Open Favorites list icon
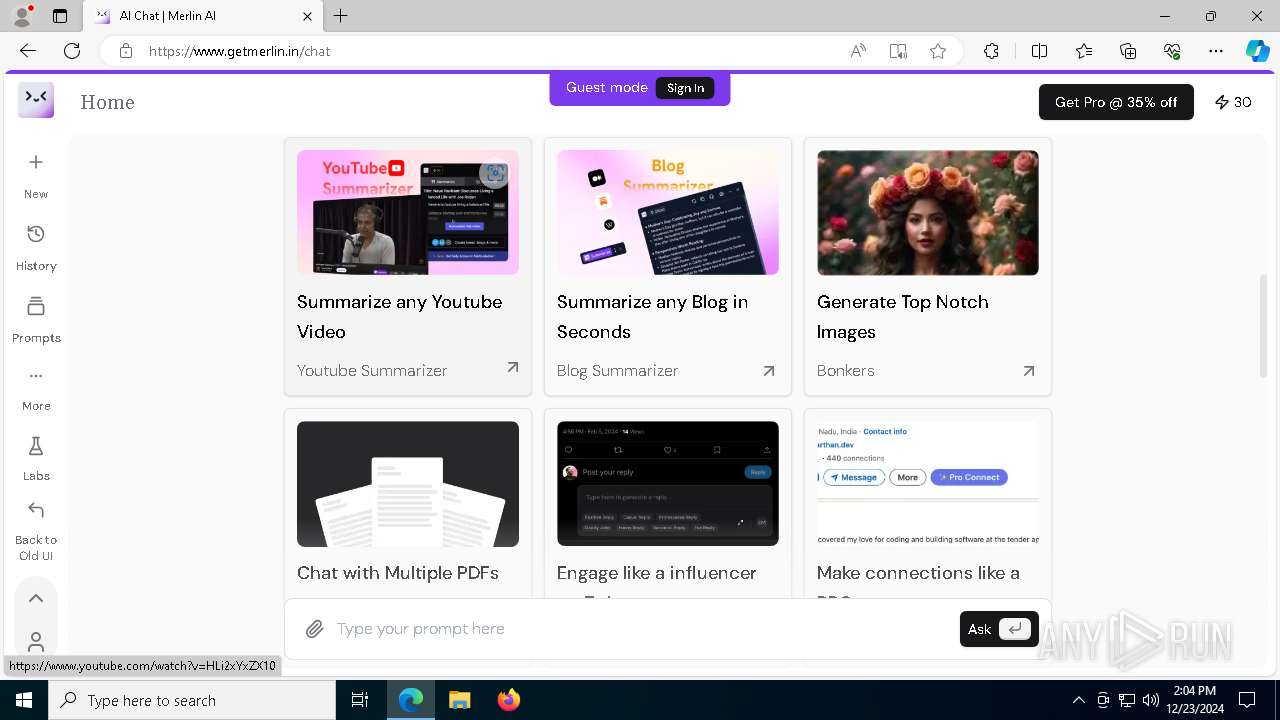Viewport: 1280px width, 720px height. click(1084, 51)
